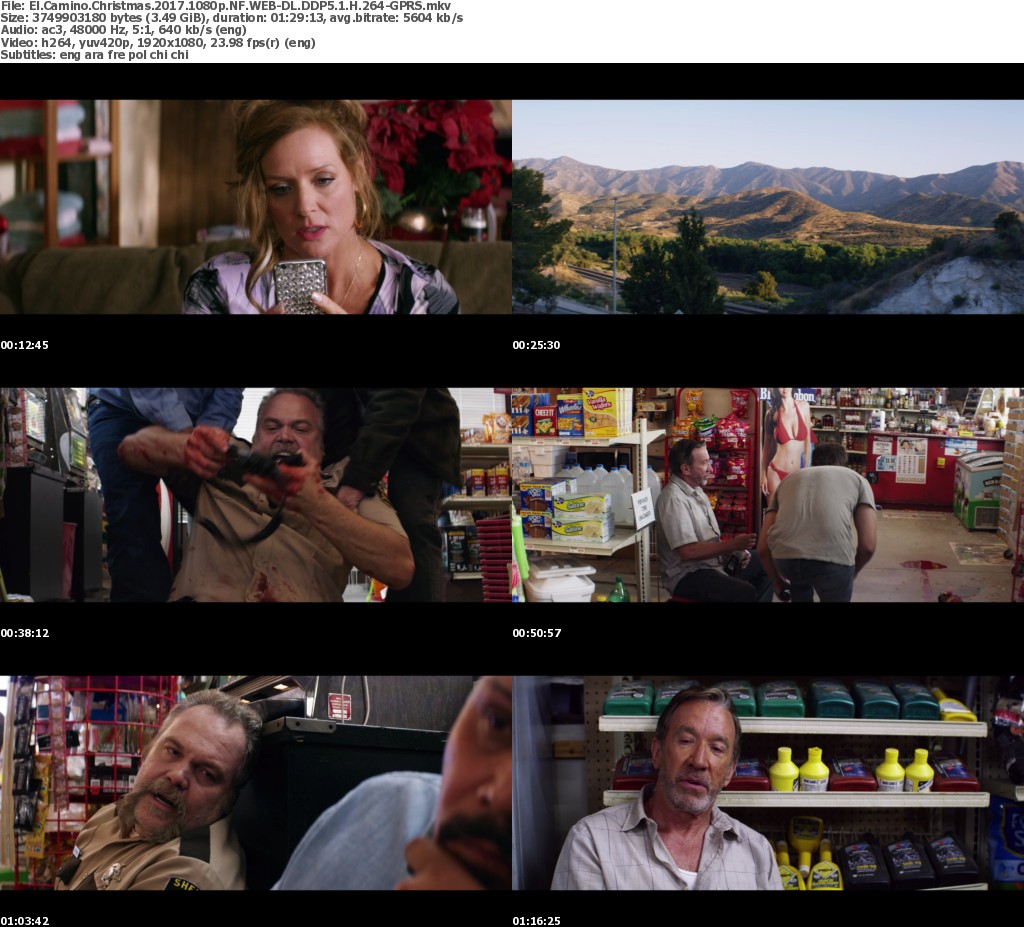Click the 00:25:30 timestamp
Image resolution: width=1024 pixels, height=927 pixels.
537,345
